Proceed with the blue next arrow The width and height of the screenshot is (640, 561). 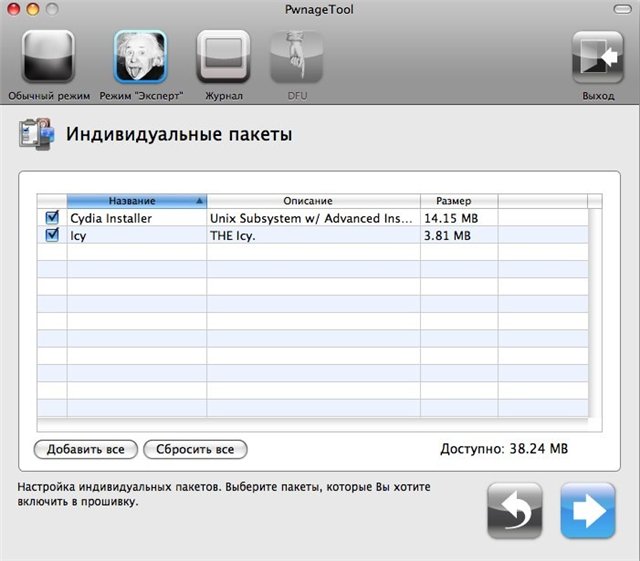tap(588, 510)
